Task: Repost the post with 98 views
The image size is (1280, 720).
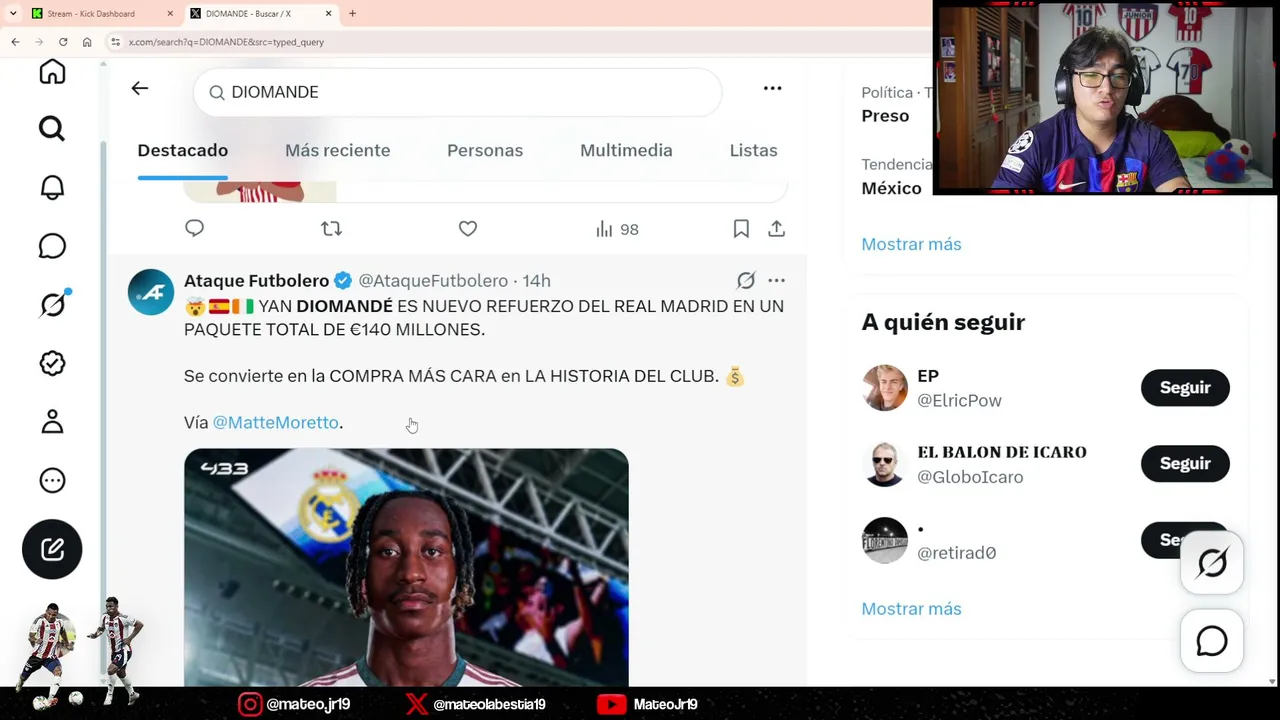Action: point(331,229)
